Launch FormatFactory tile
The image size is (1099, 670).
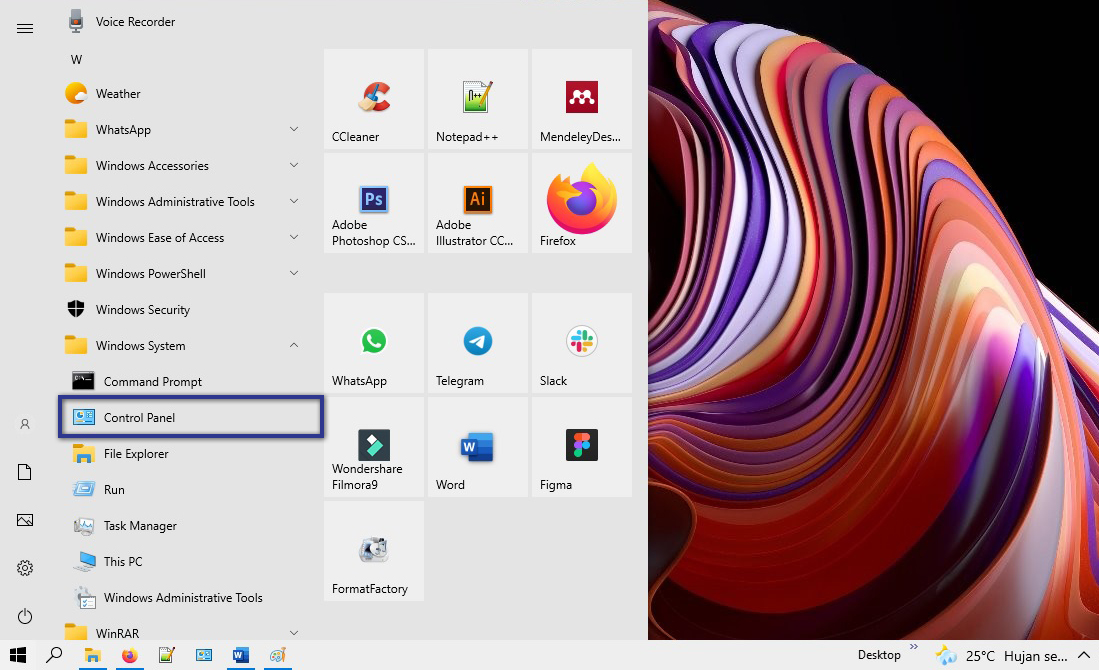pos(373,551)
